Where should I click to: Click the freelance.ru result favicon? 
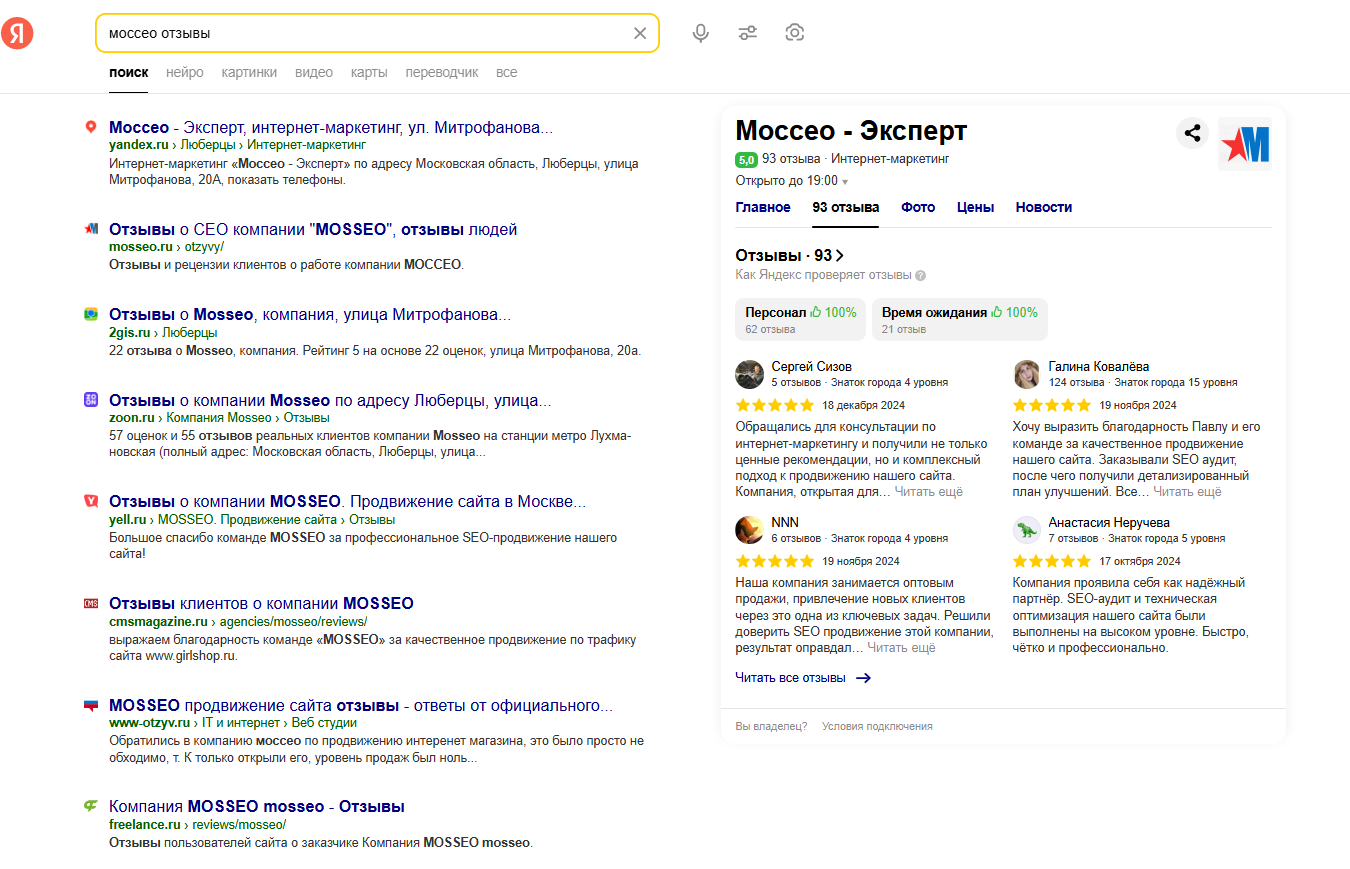pyautogui.click(x=91, y=806)
